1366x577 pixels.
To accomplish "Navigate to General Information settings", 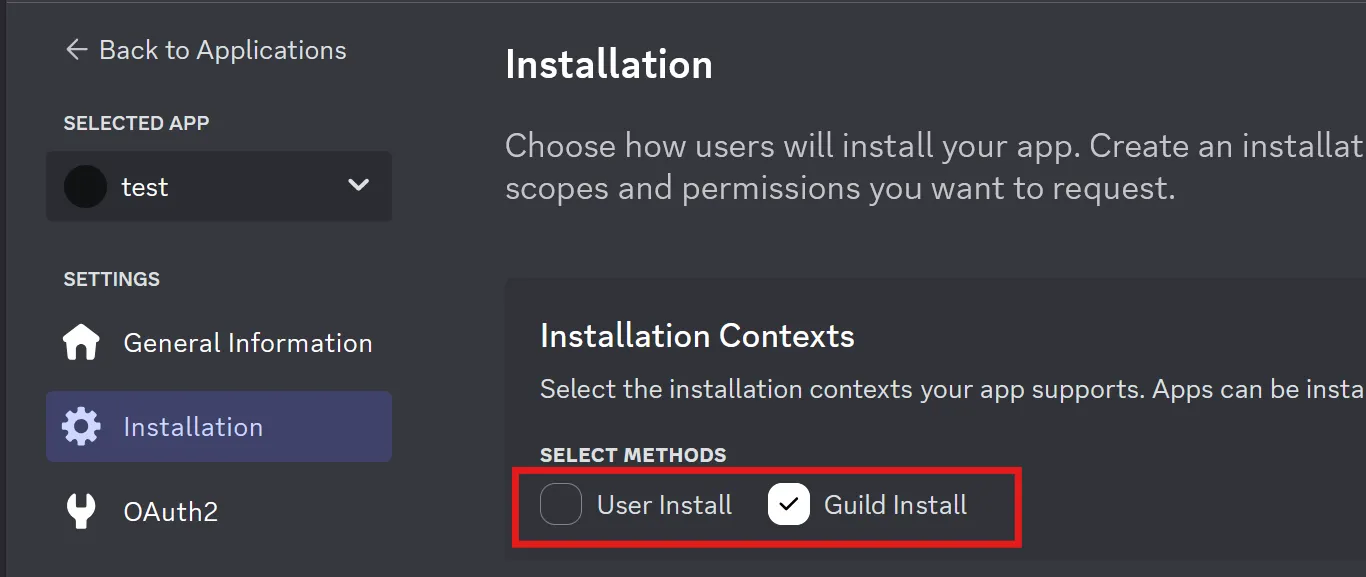I will click(x=247, y=341).
